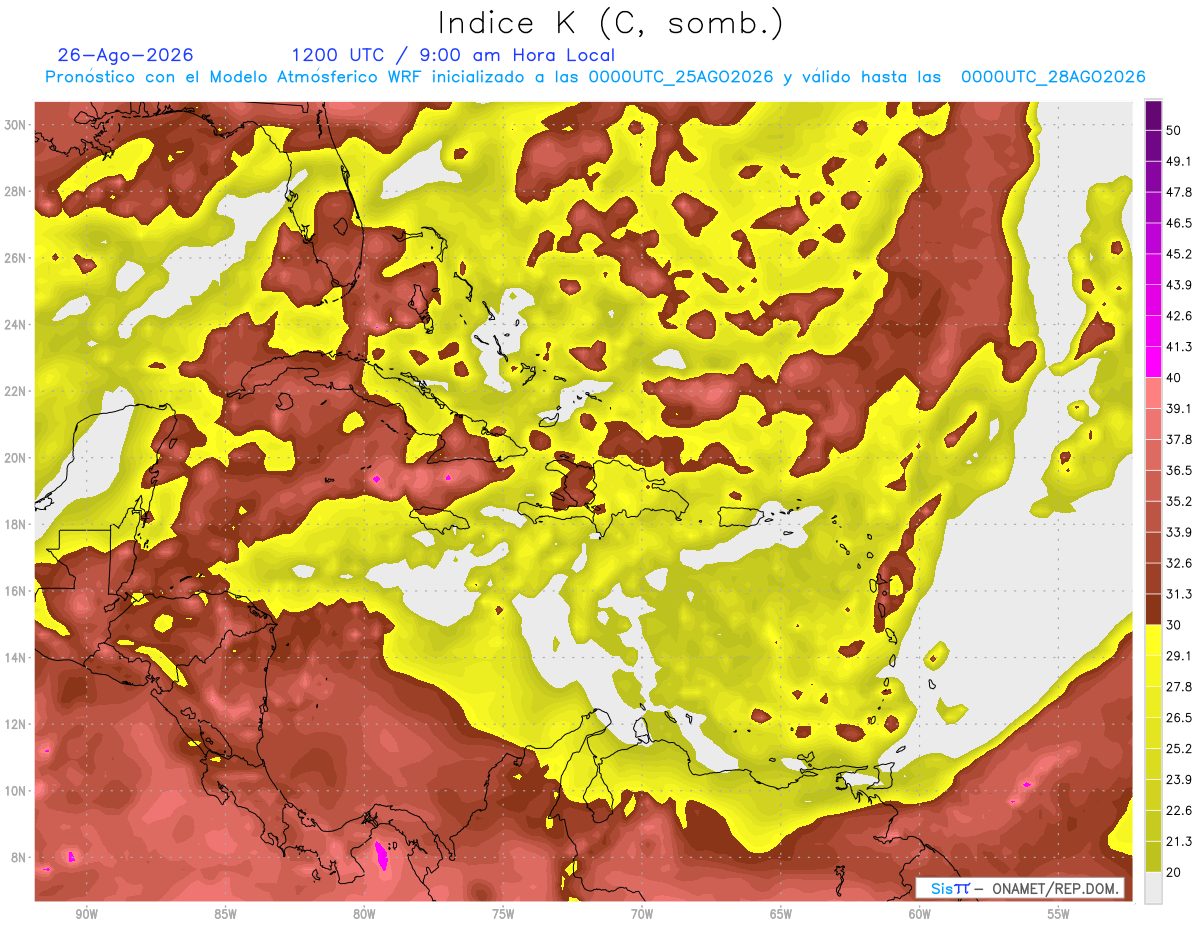The width and height of the screenshot is (1200, 927).
Task: Click the 90W longitude label
Action: 86,914
